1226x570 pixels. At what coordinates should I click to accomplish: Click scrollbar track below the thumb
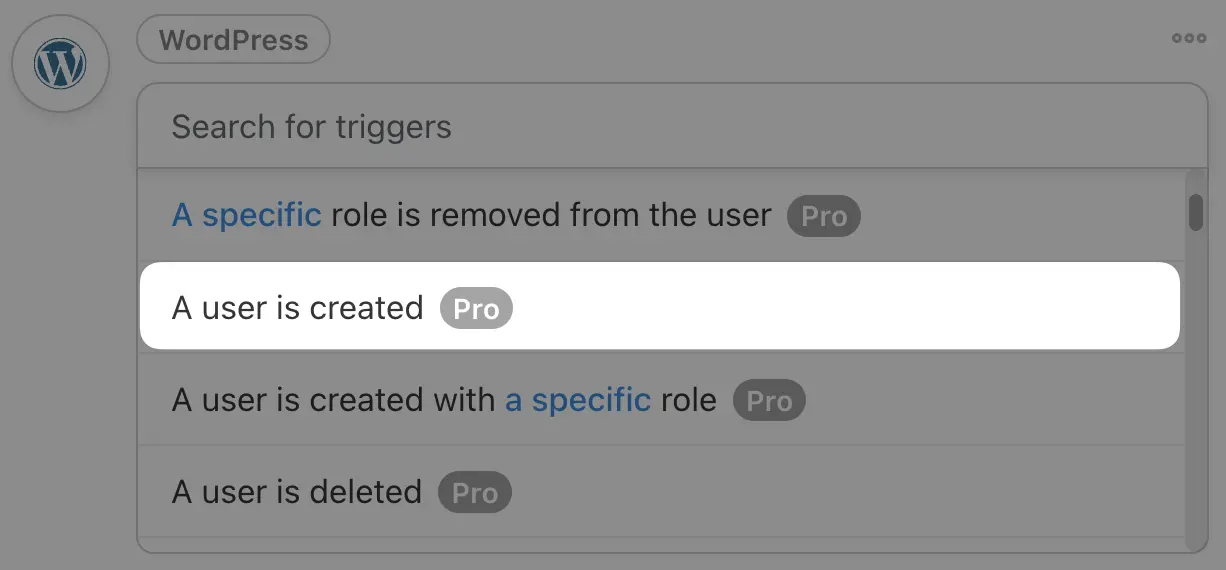click(x=1195, y=400)
